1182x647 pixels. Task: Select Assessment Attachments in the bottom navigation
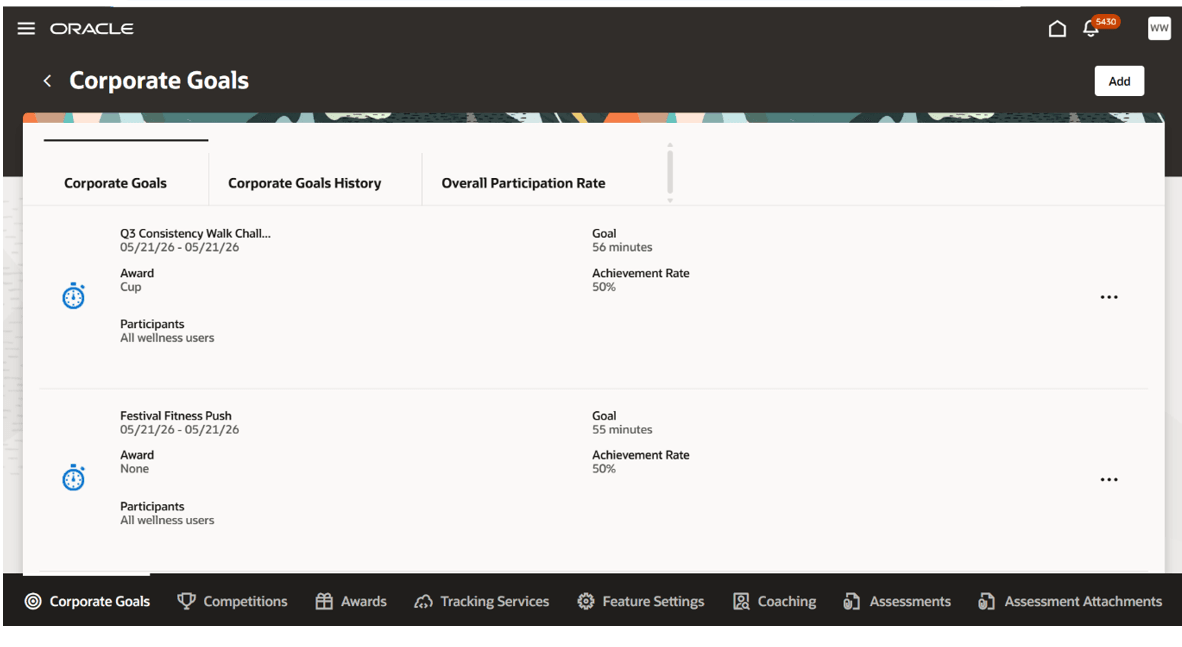point(1070,601)
